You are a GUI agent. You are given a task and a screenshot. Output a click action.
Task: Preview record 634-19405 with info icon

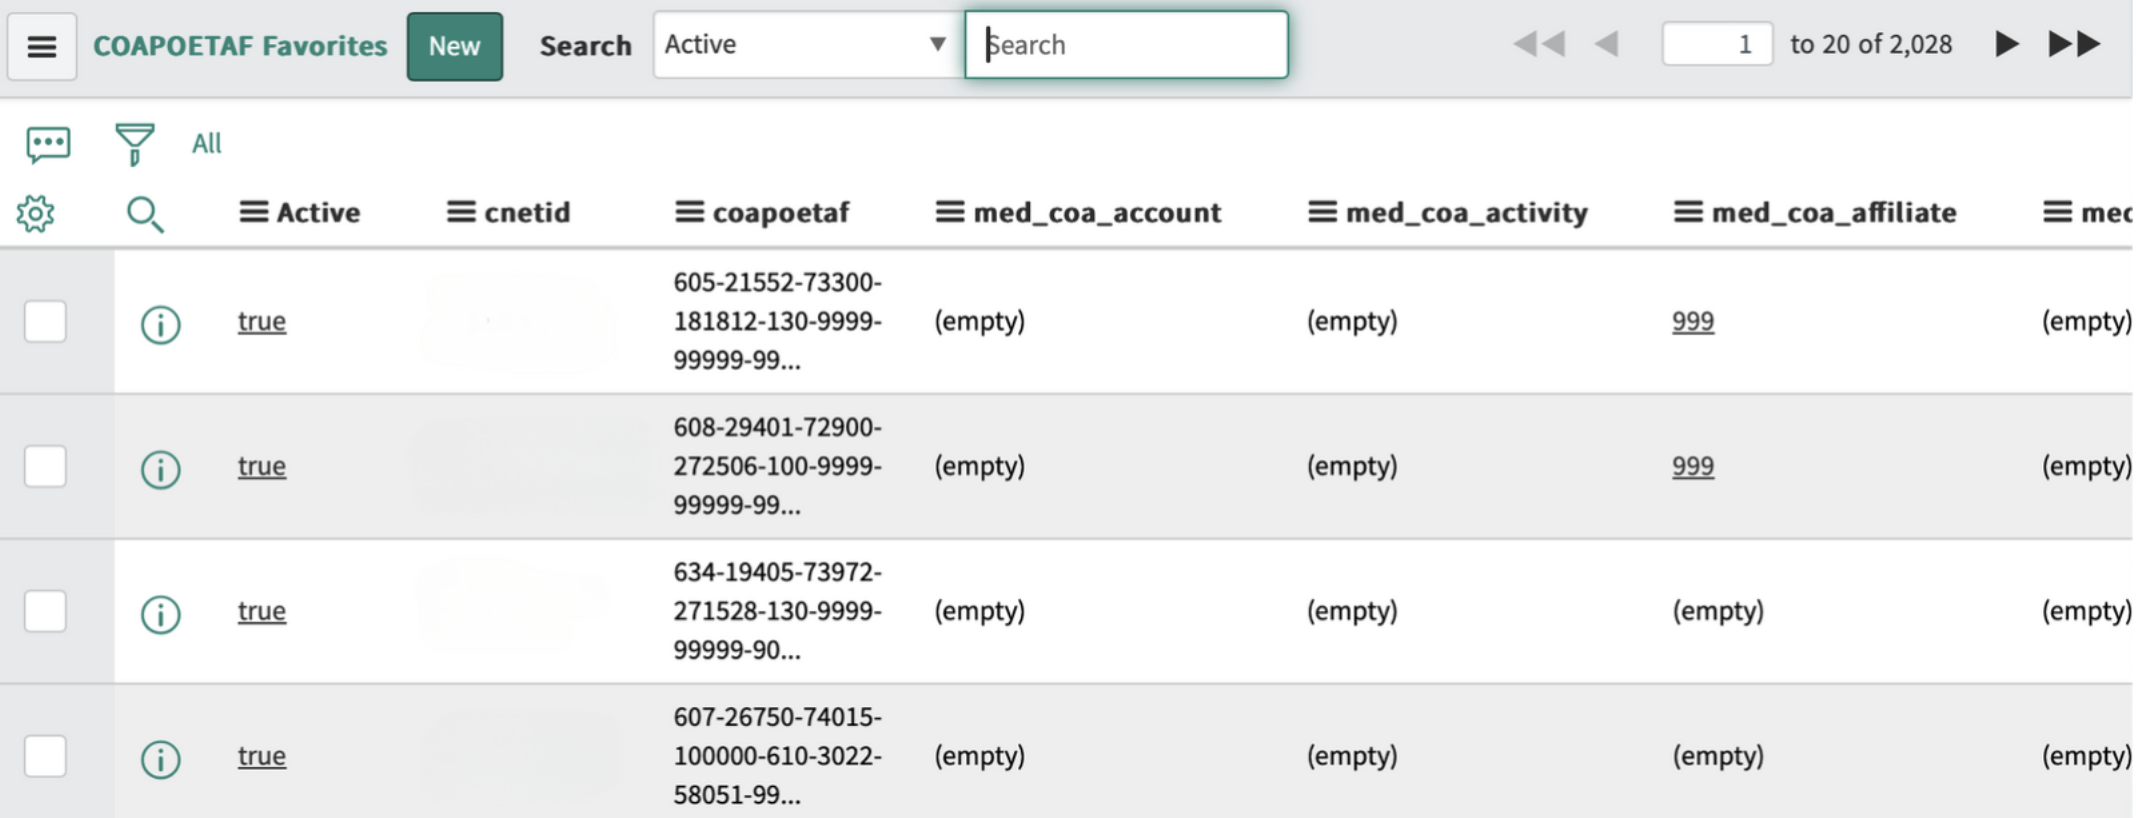pyautogui.click(x=160, y=614)
